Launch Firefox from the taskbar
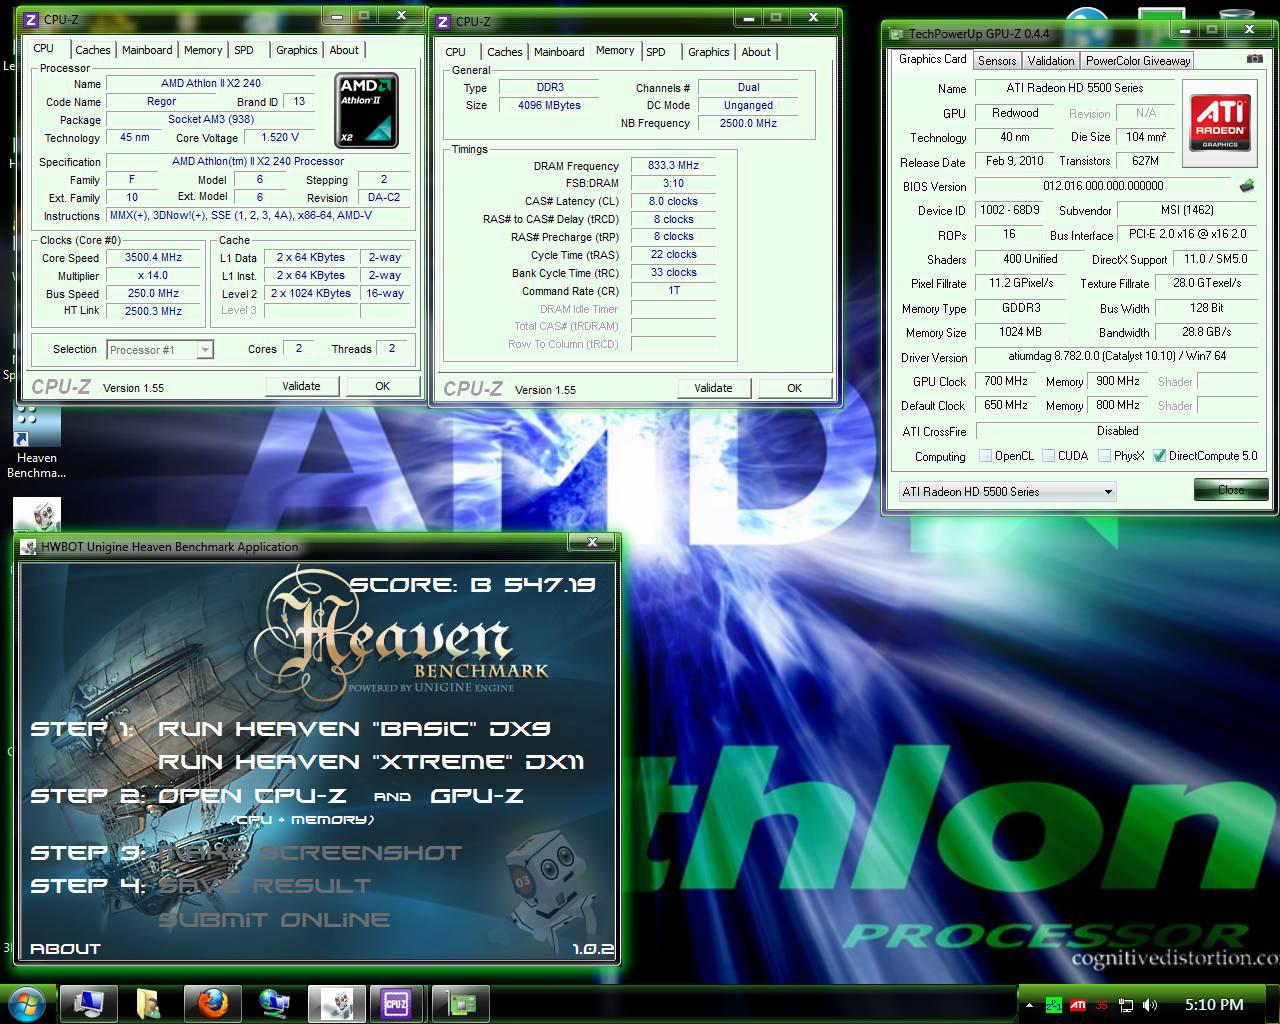Screen dimensions: 1280x1024 (211, 1003)
